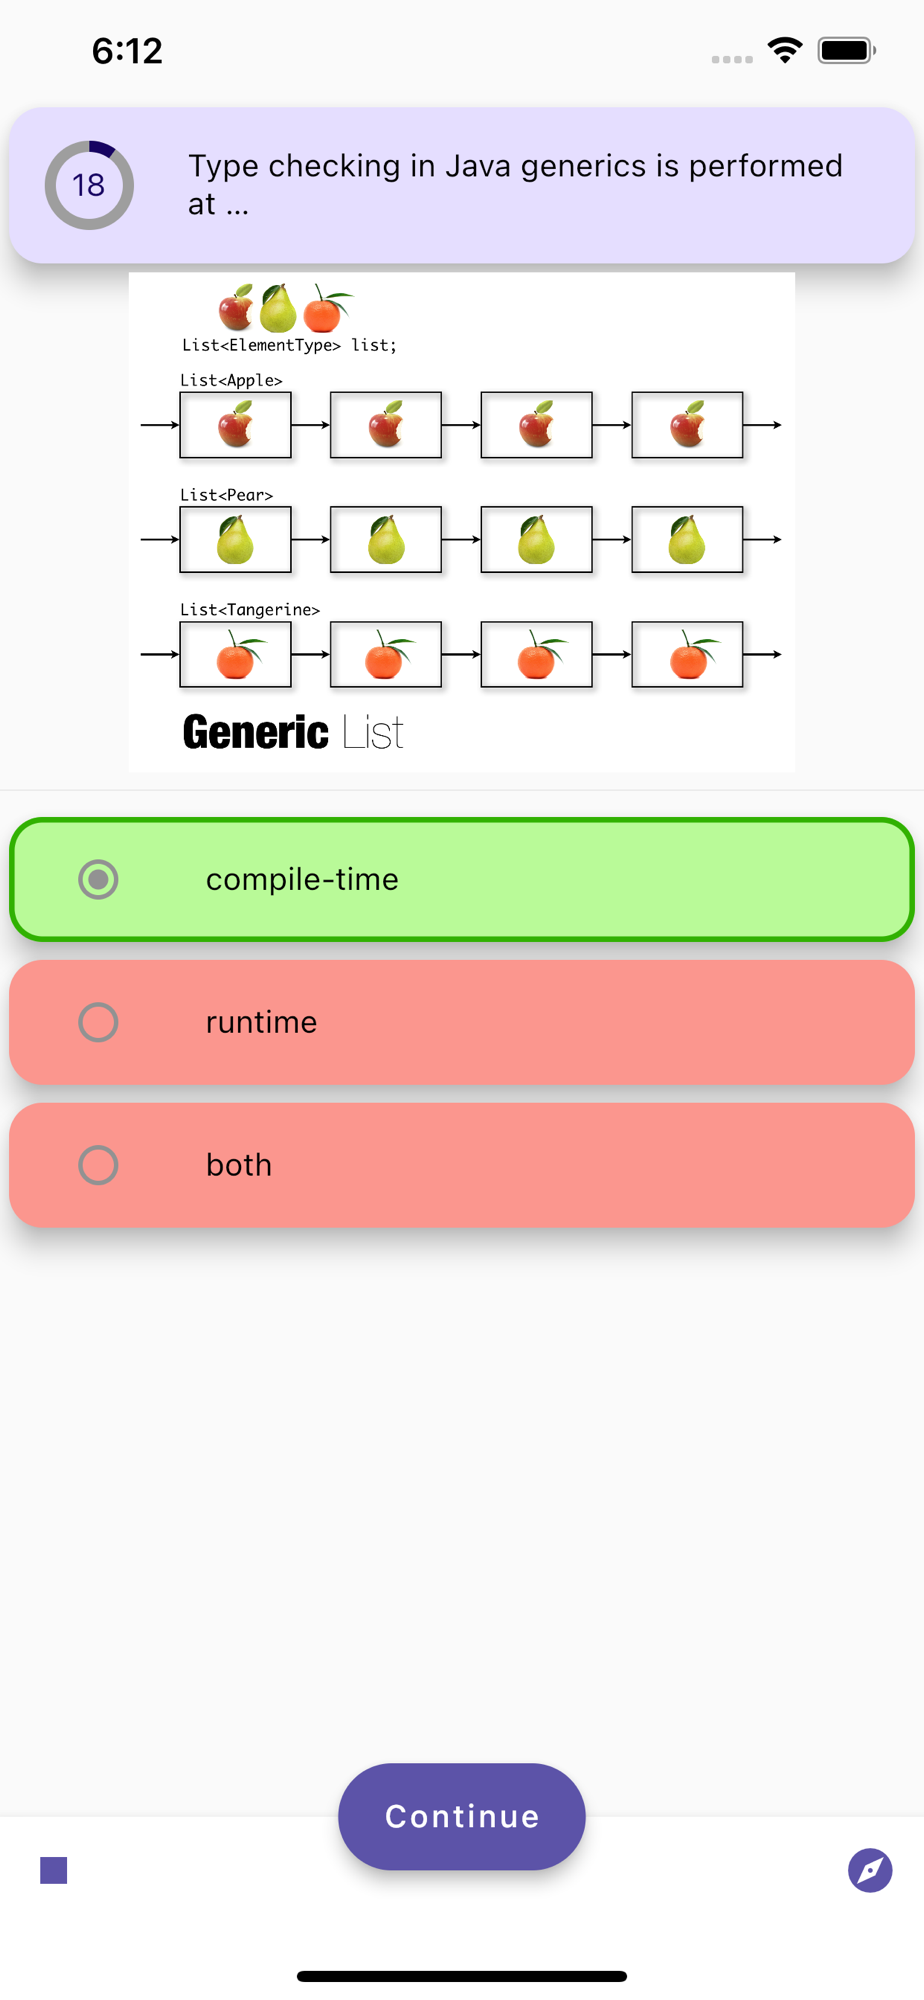The width and height of the screenshot is (924, 2000).
Task: Select the compile-time radio button
Action: [x=98, y=880]
